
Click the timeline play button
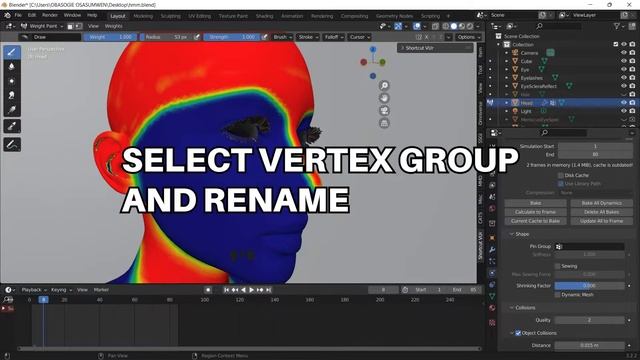[251, 290]
